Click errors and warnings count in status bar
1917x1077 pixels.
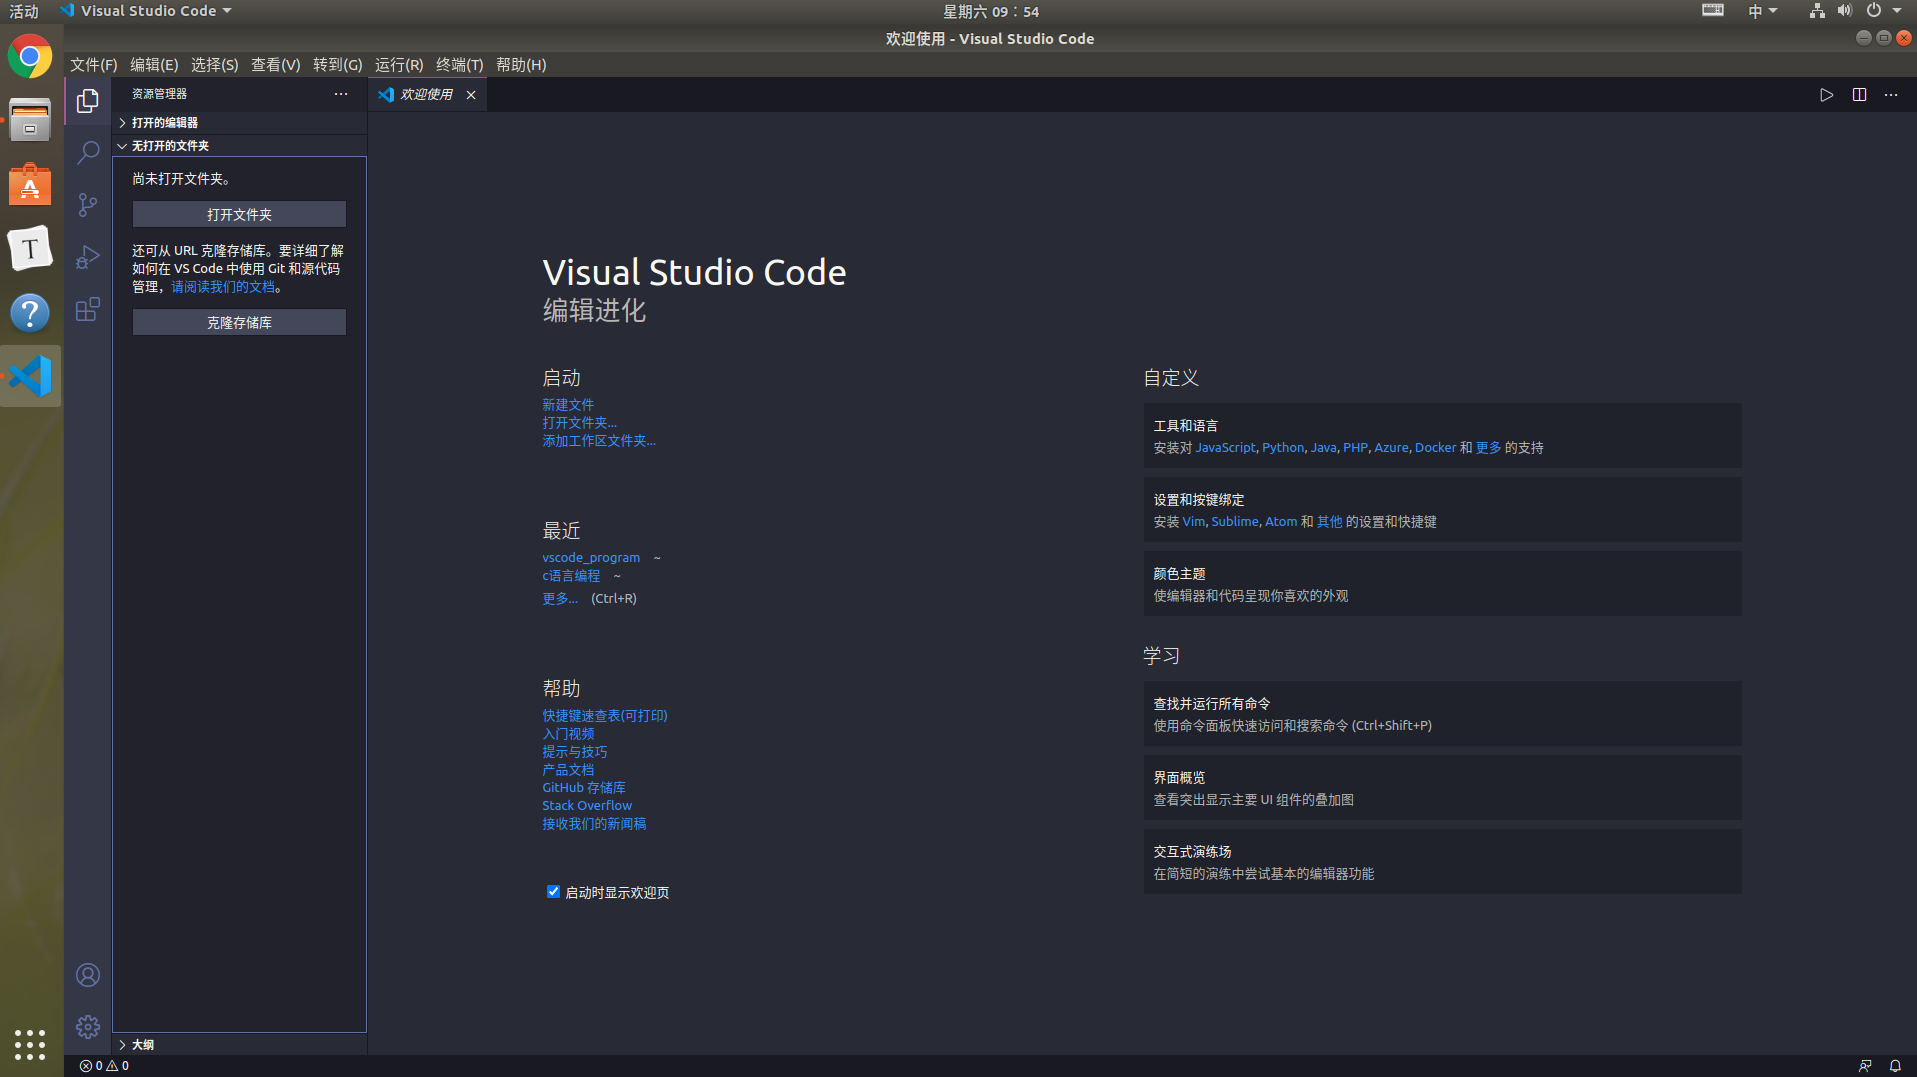coord(104,1066)
